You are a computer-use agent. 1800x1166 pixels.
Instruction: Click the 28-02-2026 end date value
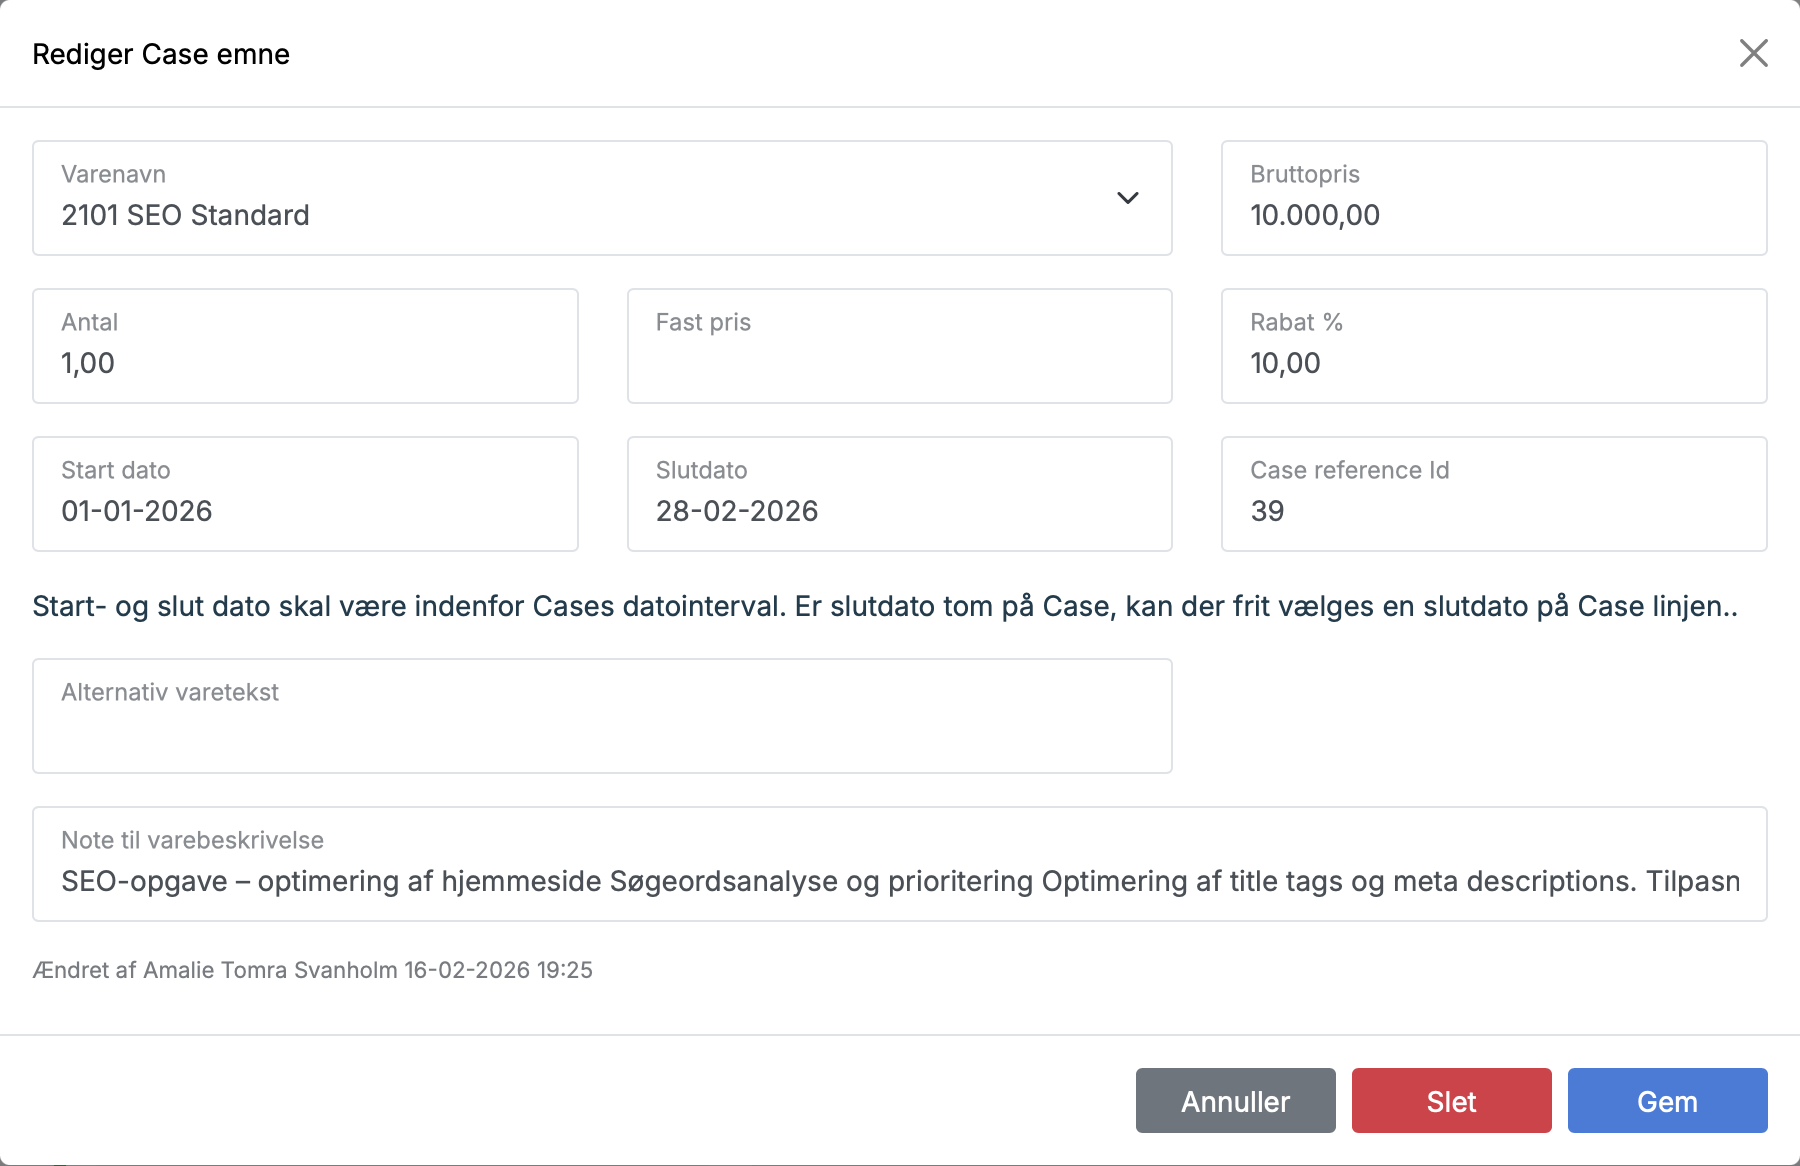tap(737, 511)
